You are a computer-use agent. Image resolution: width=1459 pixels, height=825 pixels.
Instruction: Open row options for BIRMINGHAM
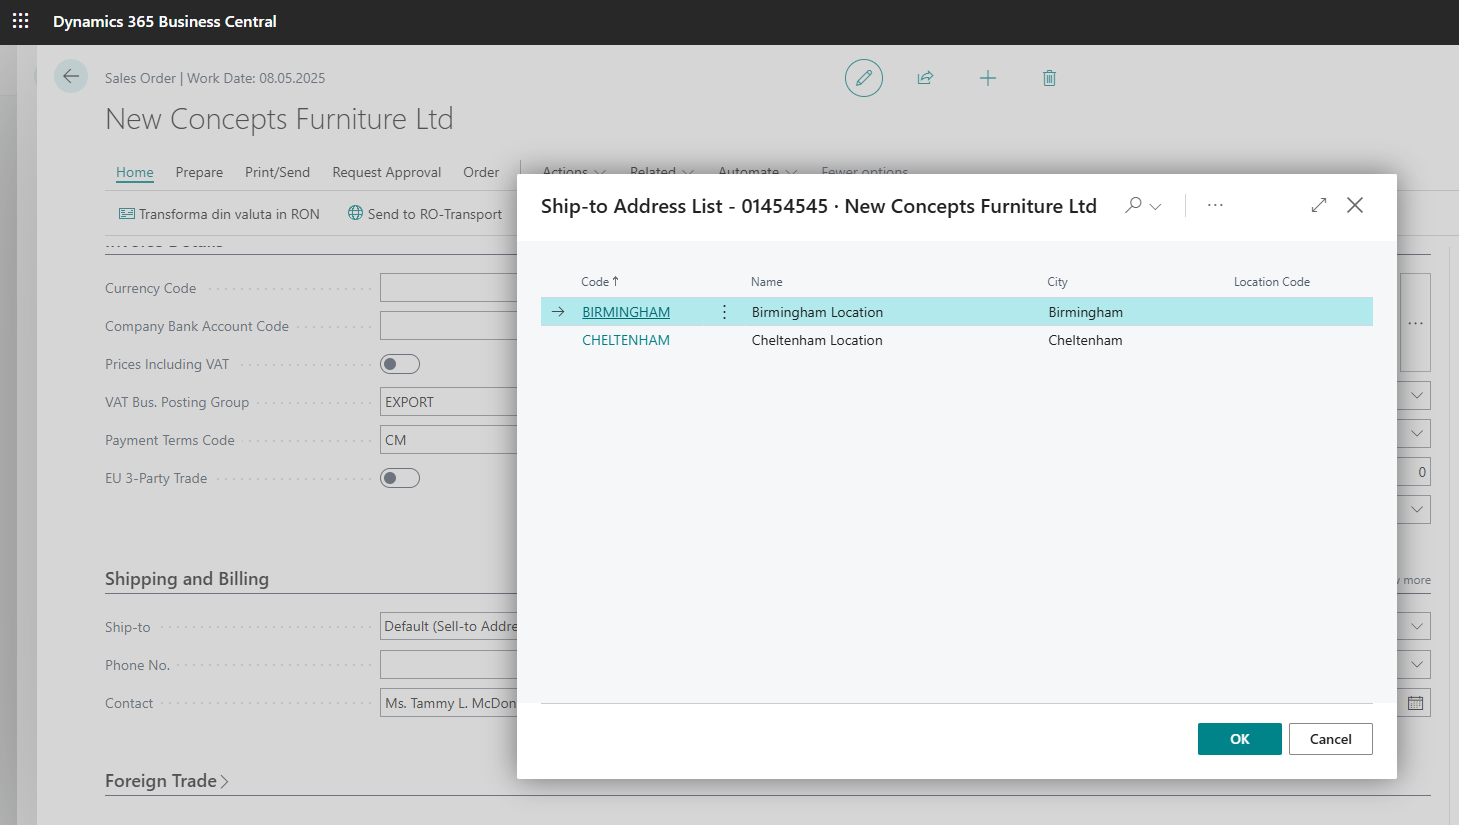[x=724, y=312]
